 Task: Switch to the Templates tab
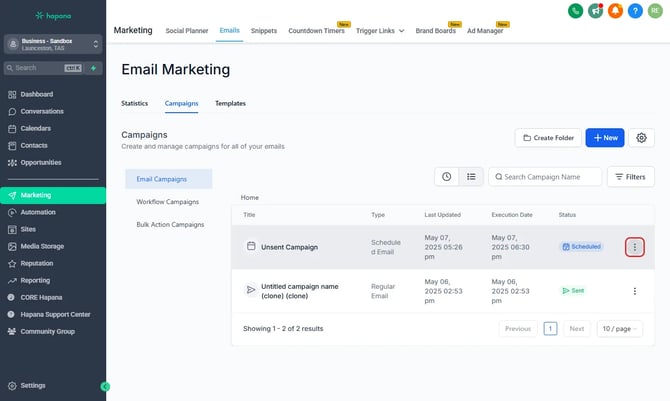tap(230, 103)
